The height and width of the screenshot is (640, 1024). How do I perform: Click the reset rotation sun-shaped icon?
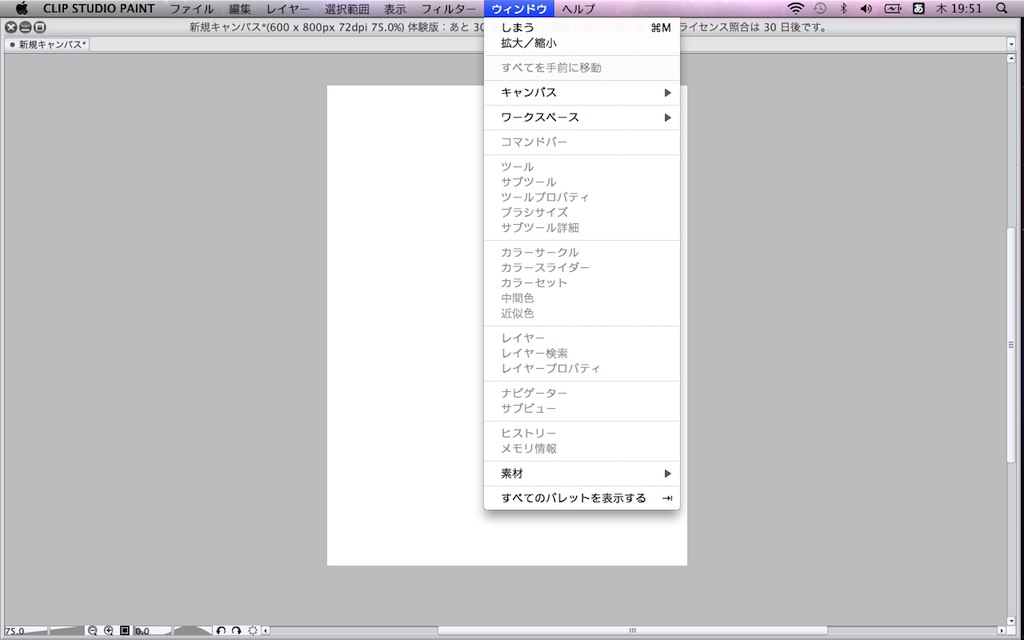253,631
